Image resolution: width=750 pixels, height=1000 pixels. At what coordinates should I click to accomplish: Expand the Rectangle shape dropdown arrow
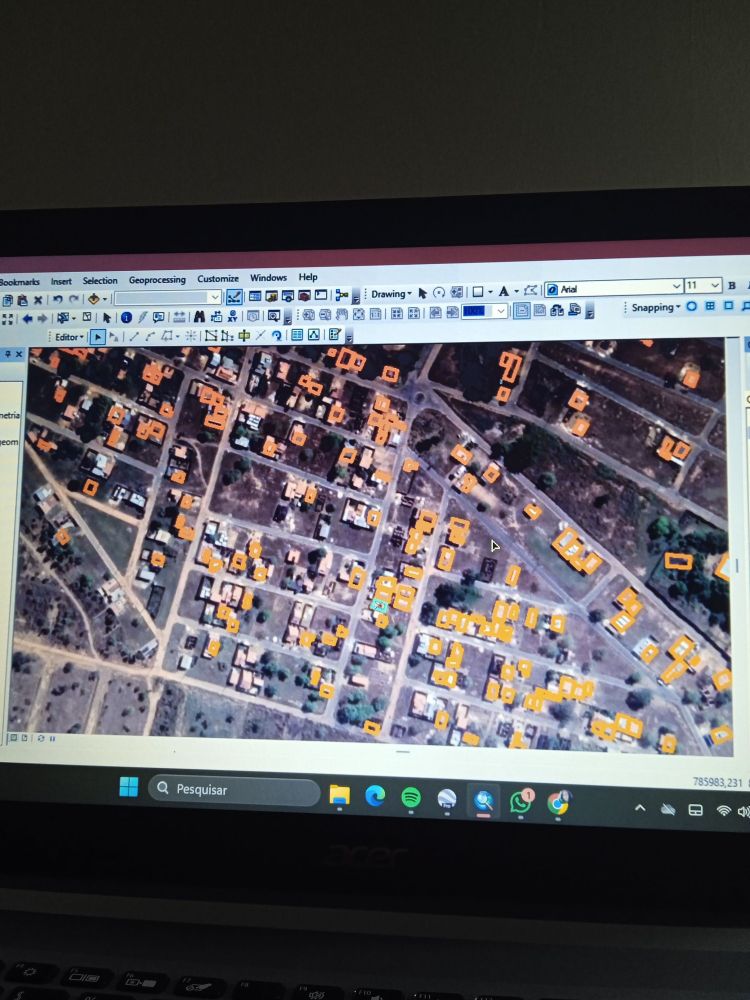490,292
